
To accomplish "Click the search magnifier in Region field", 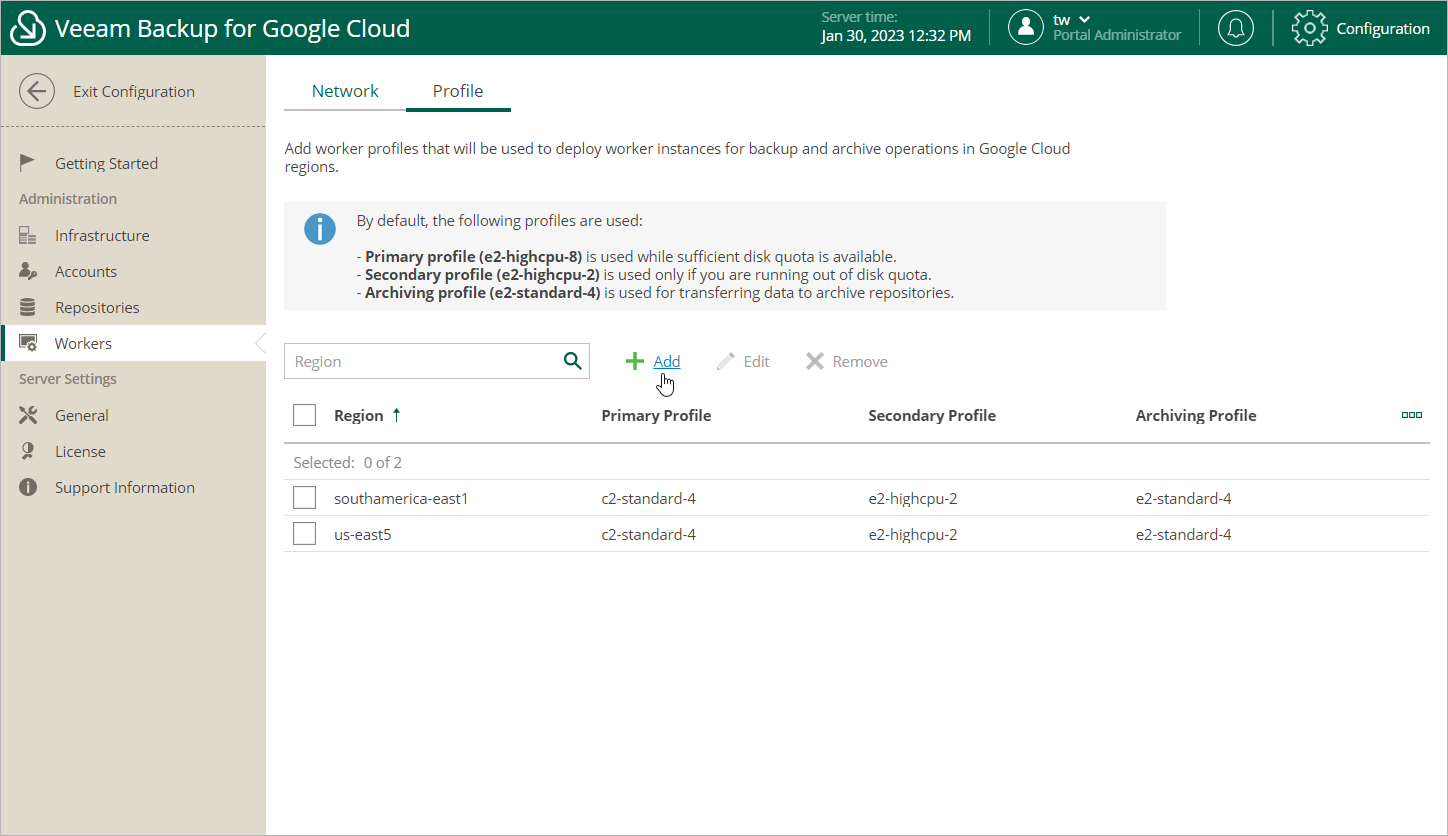I will tap(572, 361).
